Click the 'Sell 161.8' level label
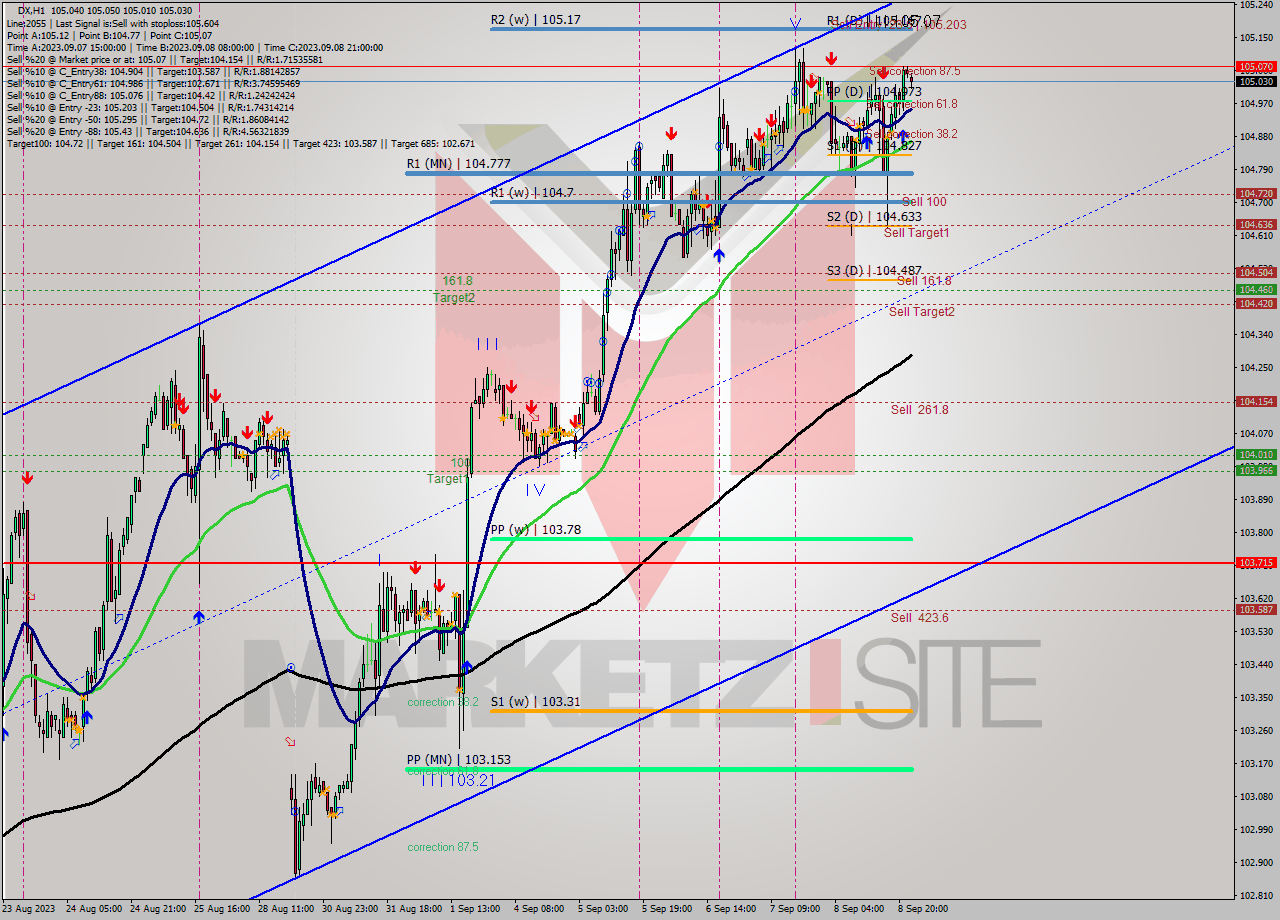The image size is (1280, 920). pyautogui.click(x=924, y=281)
